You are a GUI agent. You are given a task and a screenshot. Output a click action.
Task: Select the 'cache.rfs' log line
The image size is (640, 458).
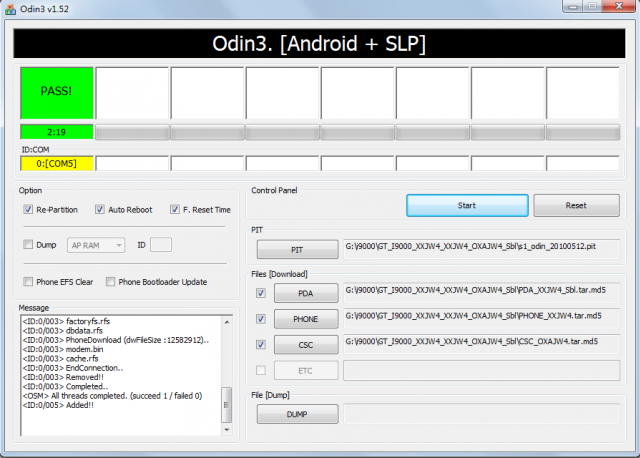point(60,358)
